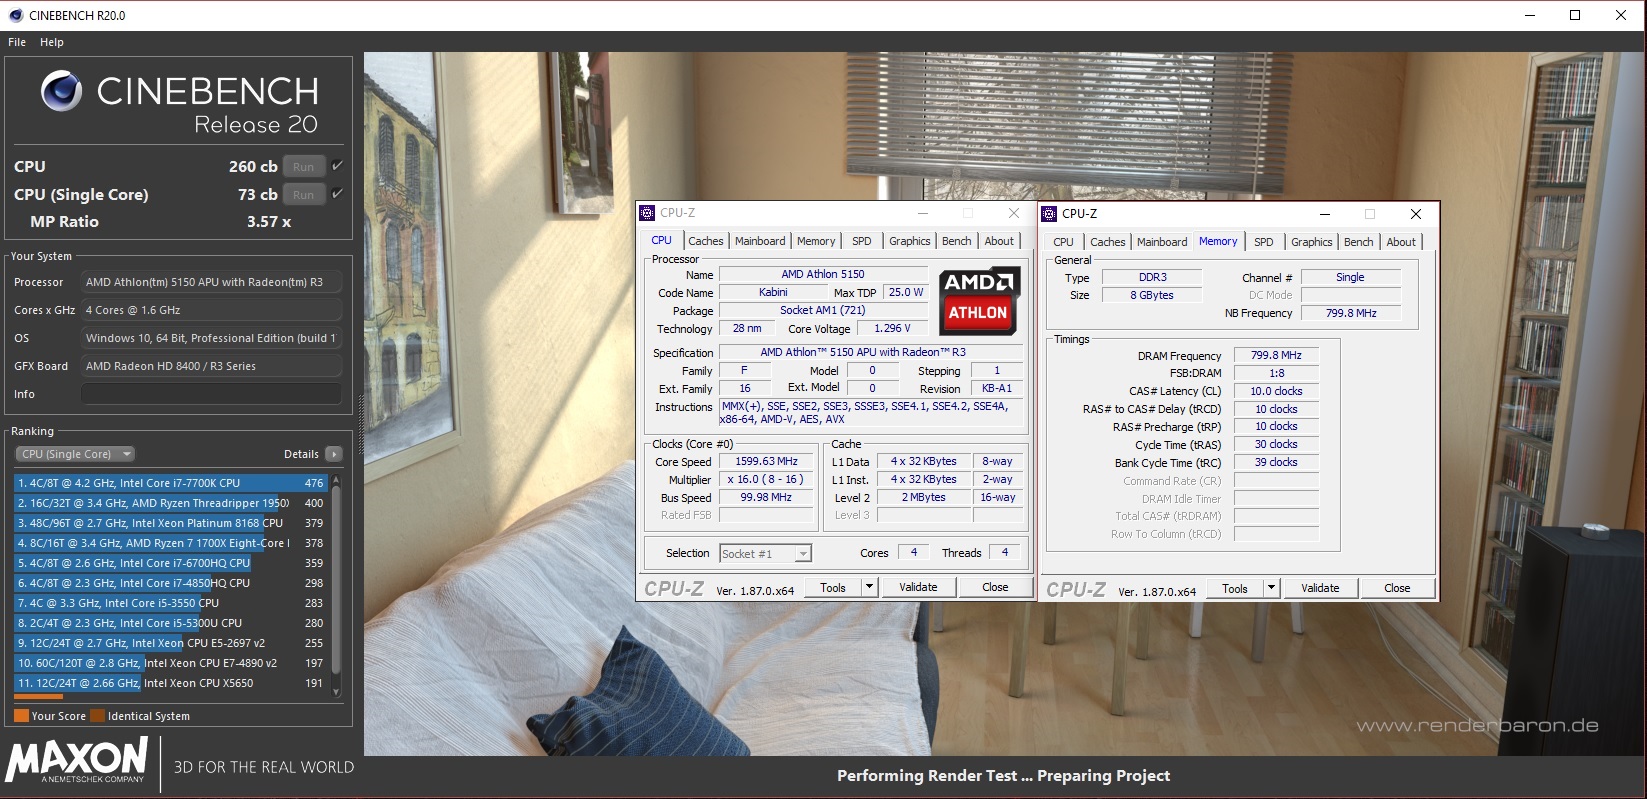Select Bench tab in right CPU-Z window

point(1359,242)
